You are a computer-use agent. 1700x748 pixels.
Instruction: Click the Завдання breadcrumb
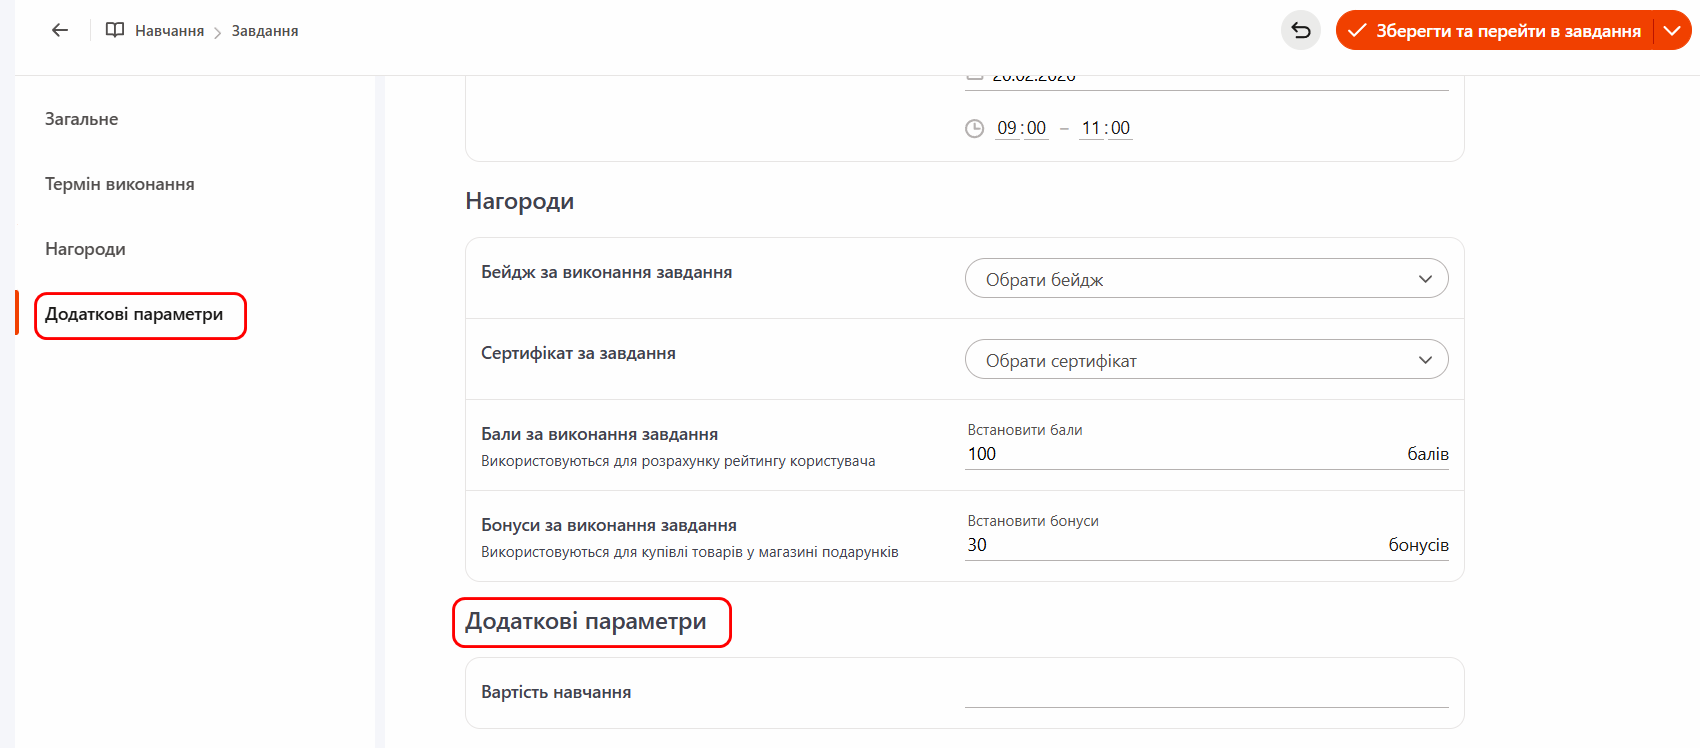pyautogui.click(x=265, y=31)
